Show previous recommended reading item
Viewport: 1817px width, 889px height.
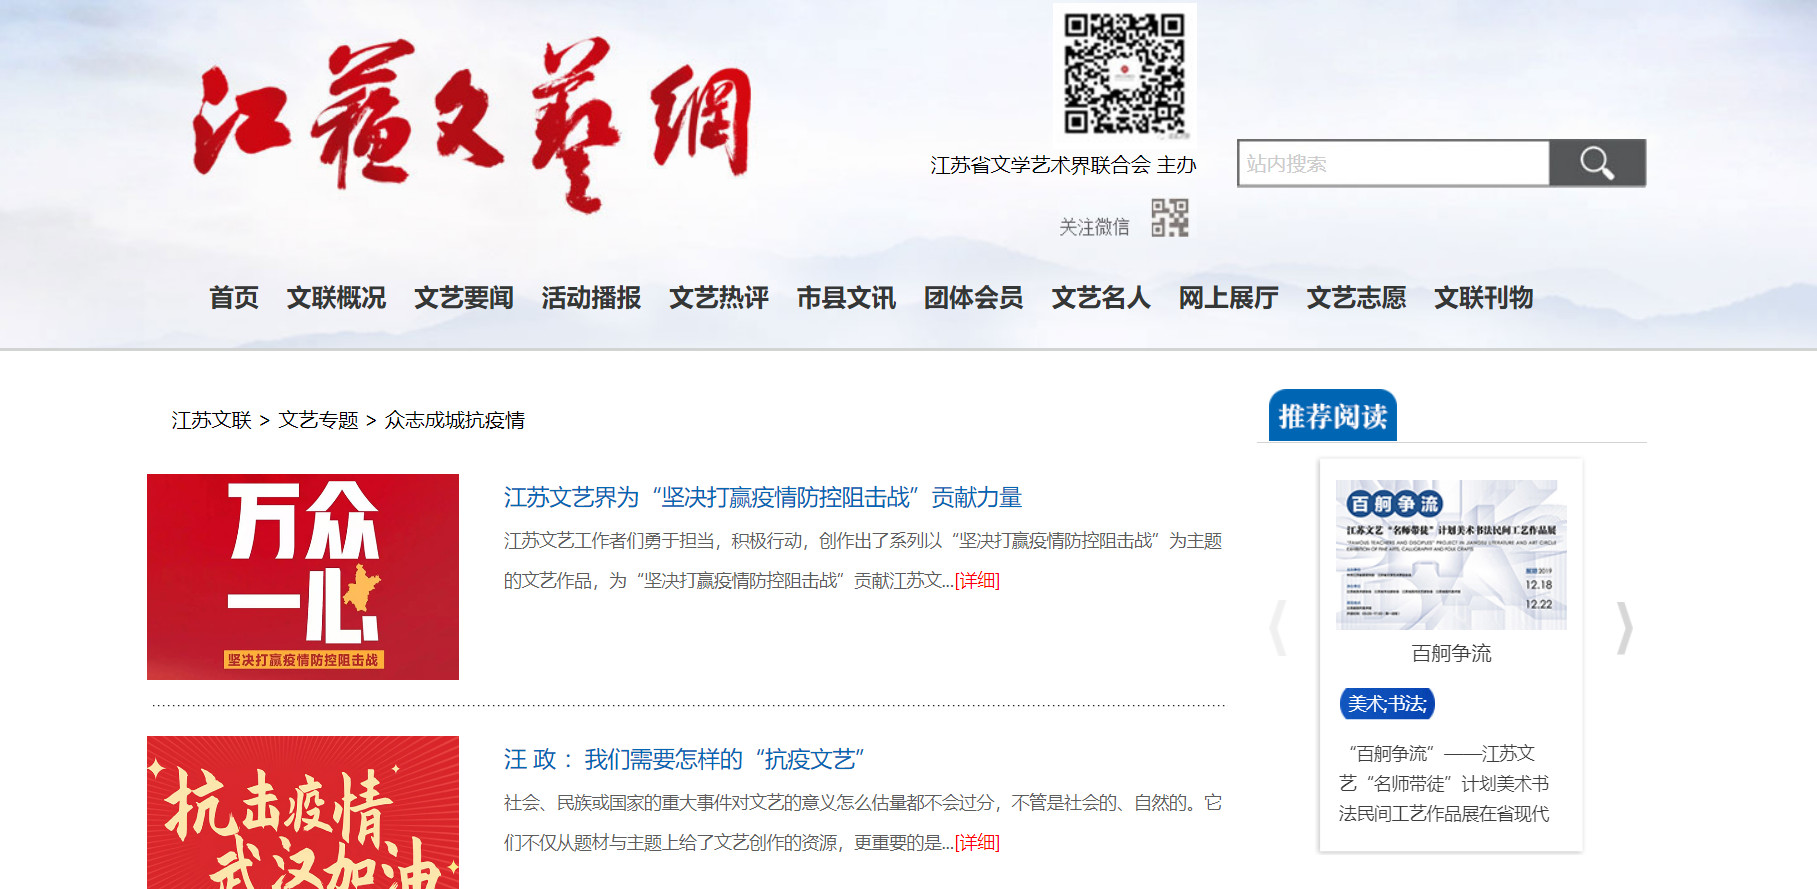(1277, 628)
